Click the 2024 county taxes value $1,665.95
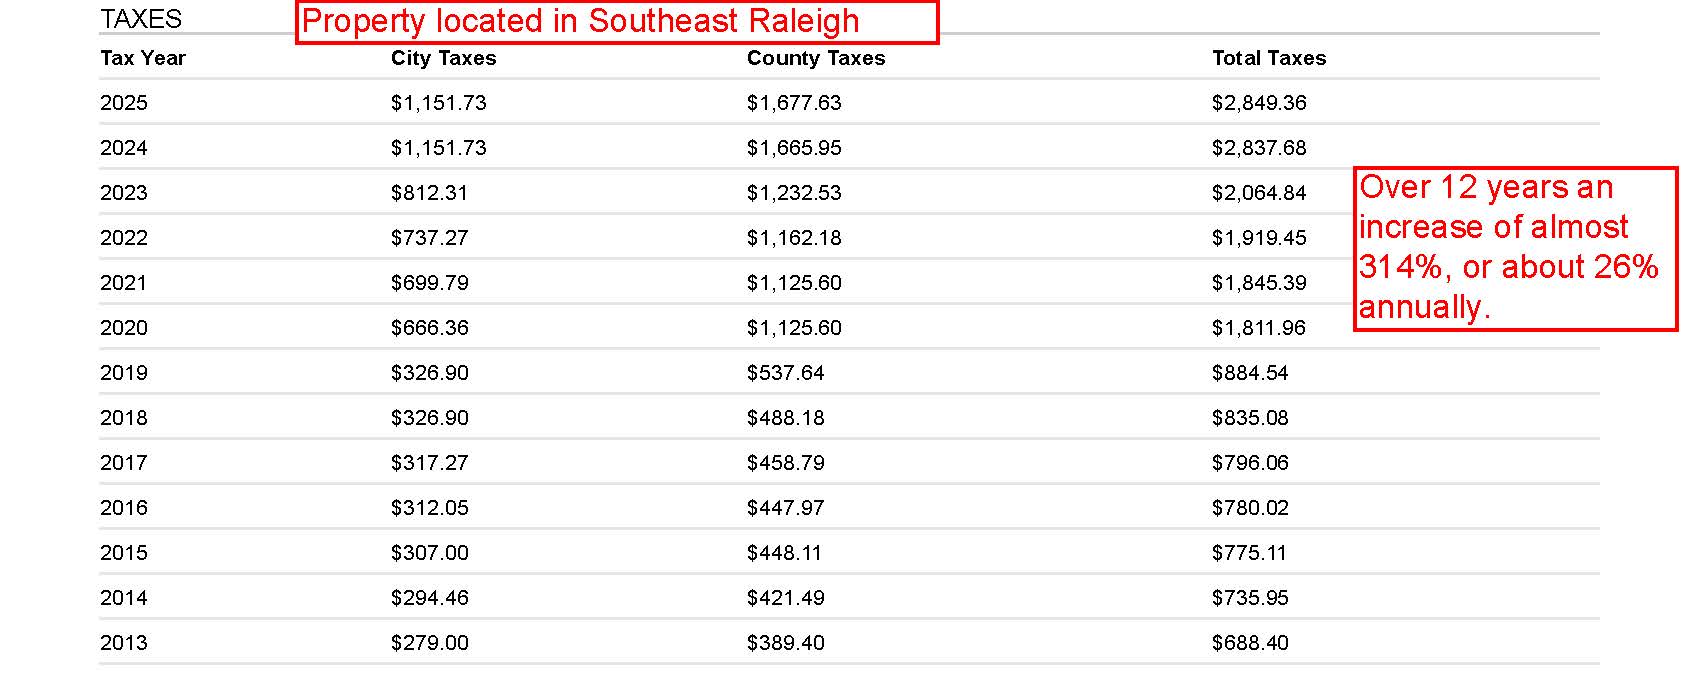1700x675 pixels. click(x=794, y=148)
